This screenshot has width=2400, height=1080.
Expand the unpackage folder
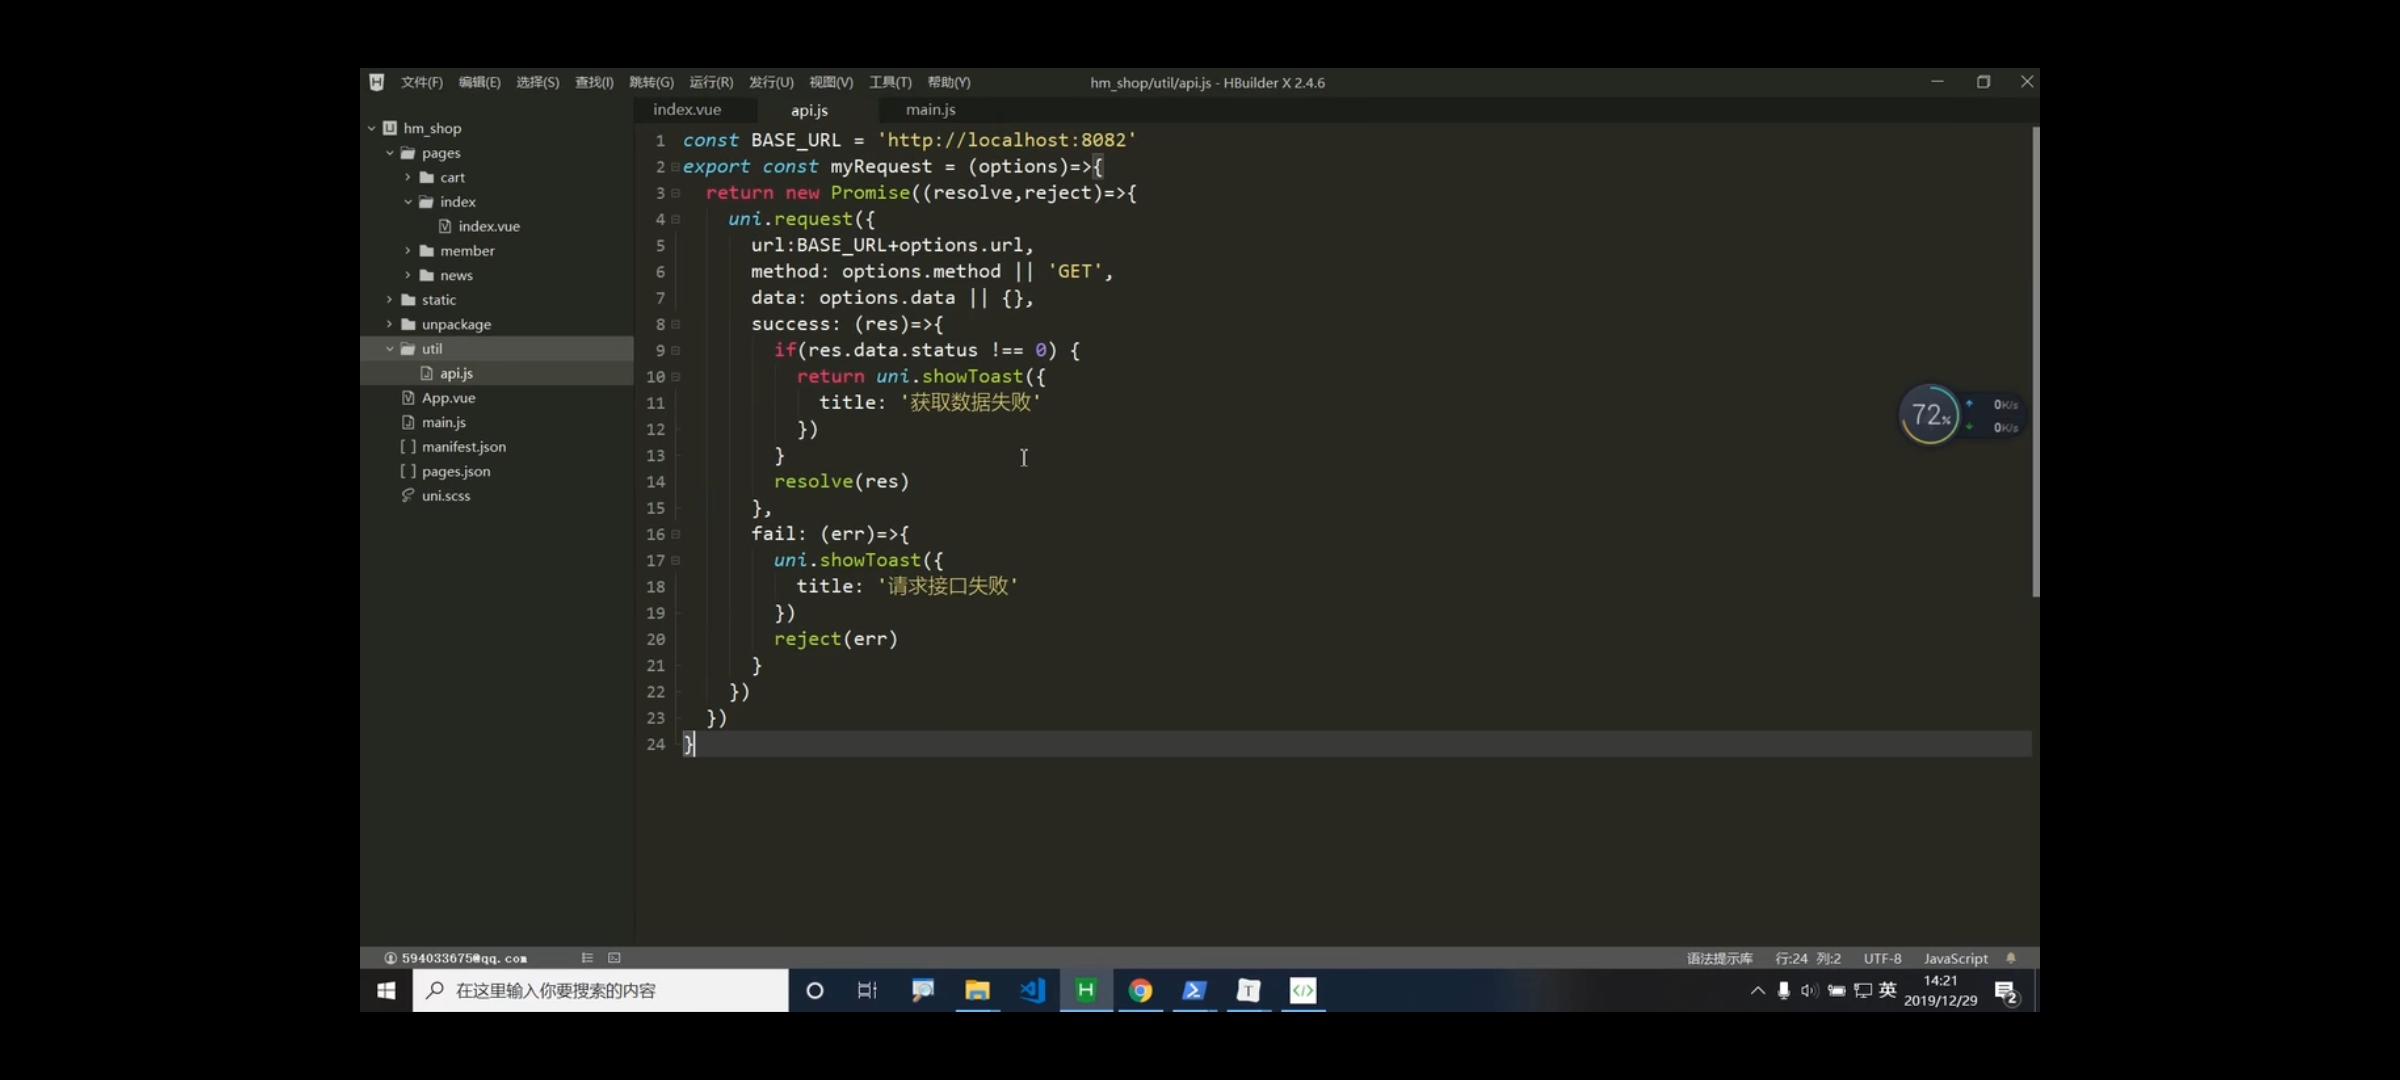coord(390,324)
